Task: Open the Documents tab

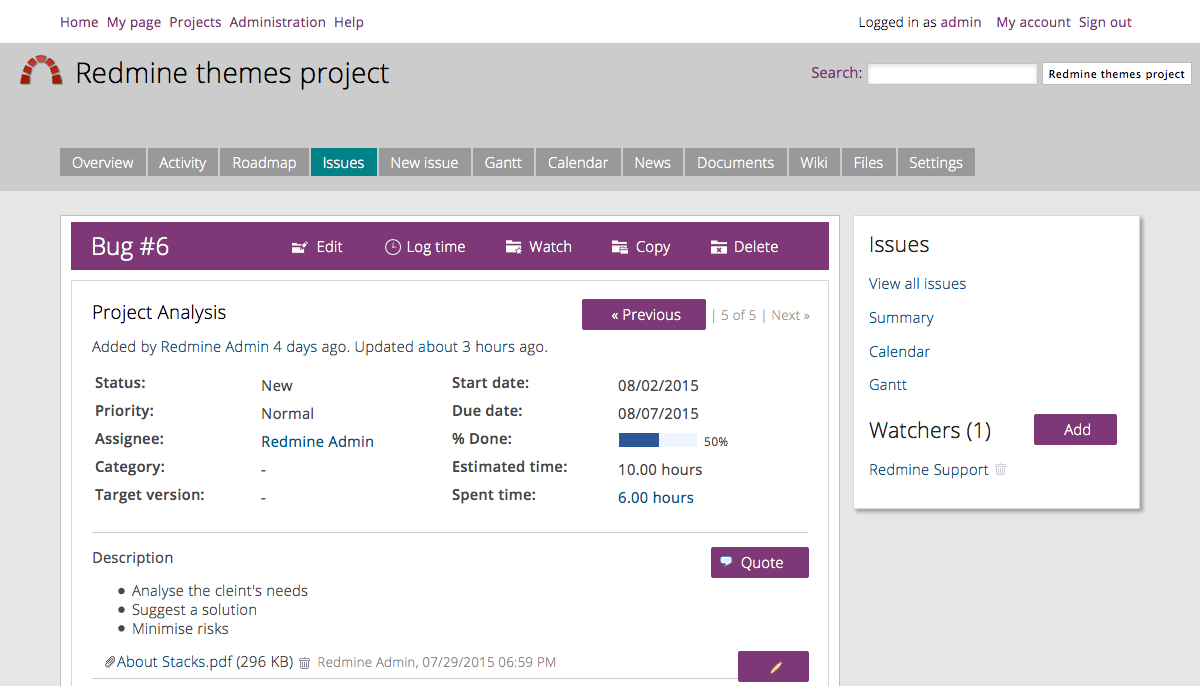Action: pyautogui.click(x=735, y=162)
